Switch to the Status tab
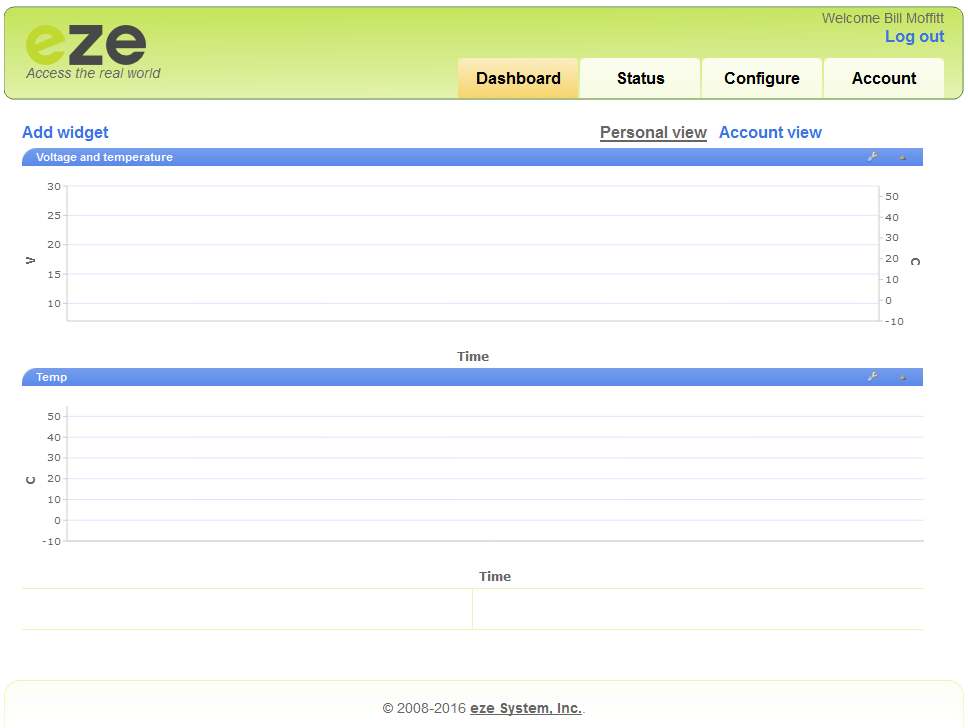This screenshot has width=968, height=728. pyautogui.click(x=640, y=78)
